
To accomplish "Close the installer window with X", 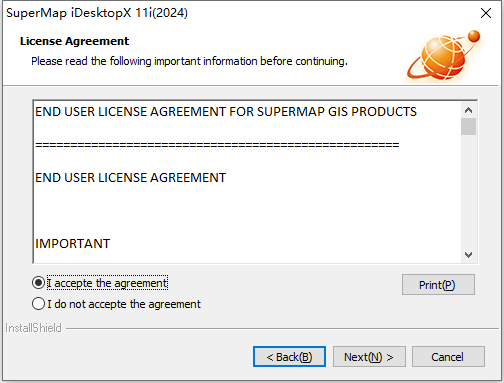I will click(486, 13).
